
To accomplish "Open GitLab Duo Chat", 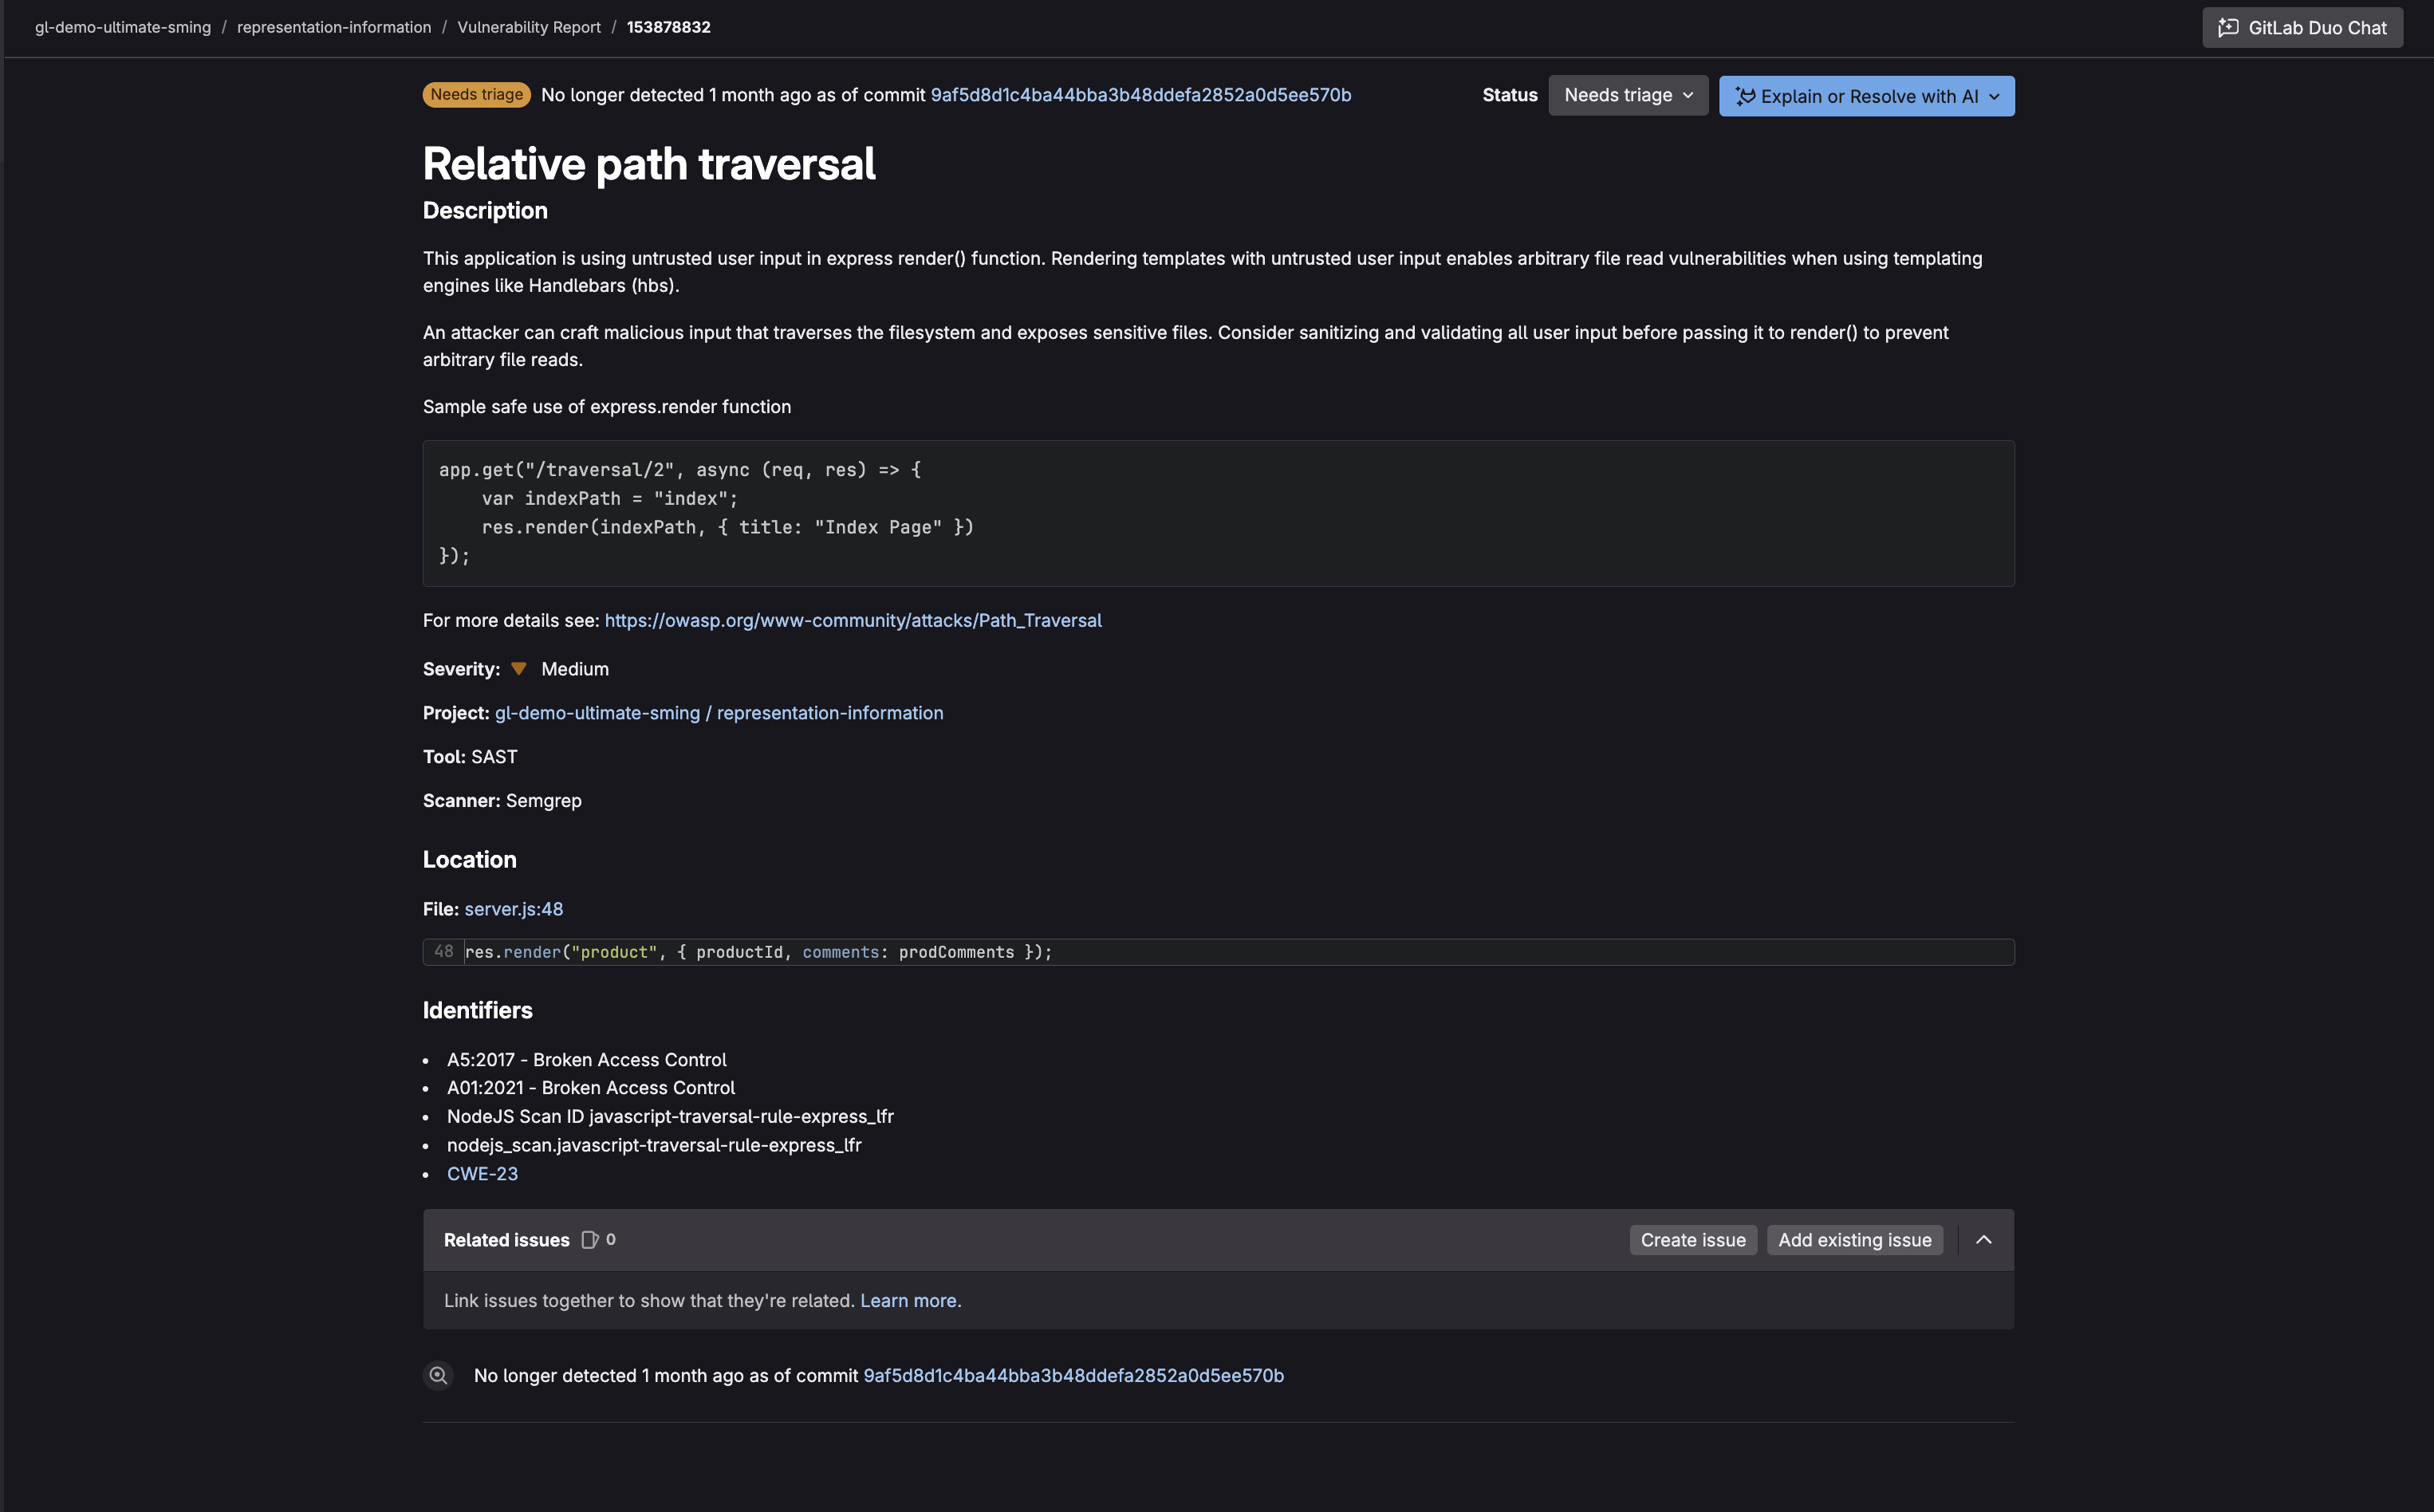I will tap(2301, 27).
